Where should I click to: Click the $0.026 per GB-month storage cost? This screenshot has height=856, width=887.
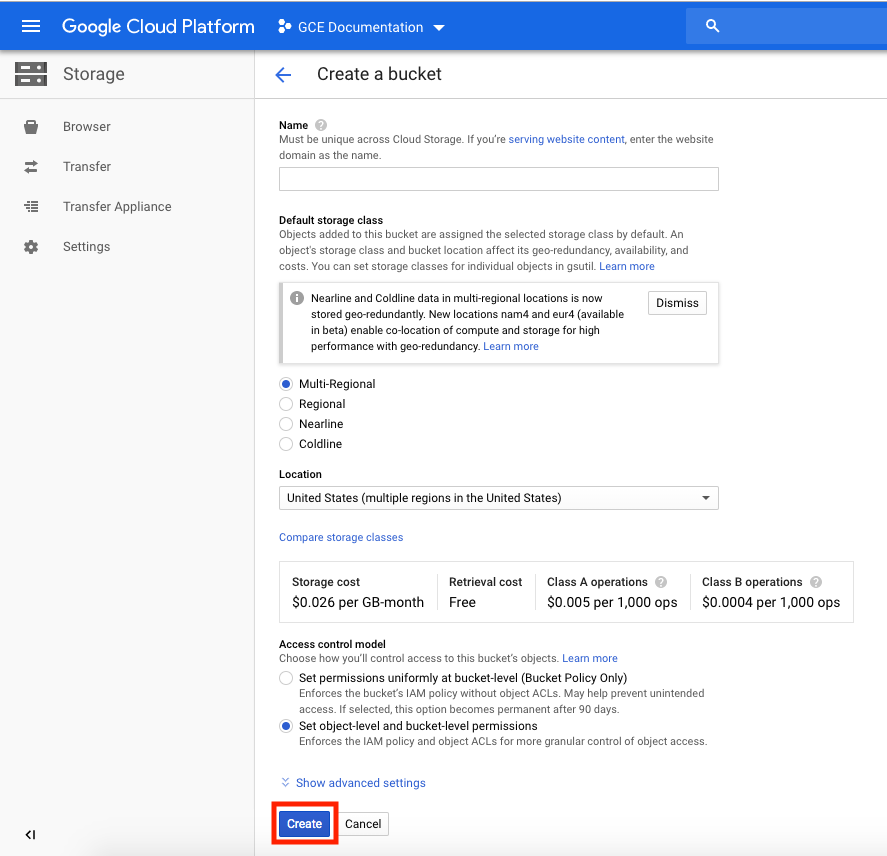click(x=358, y=603)
